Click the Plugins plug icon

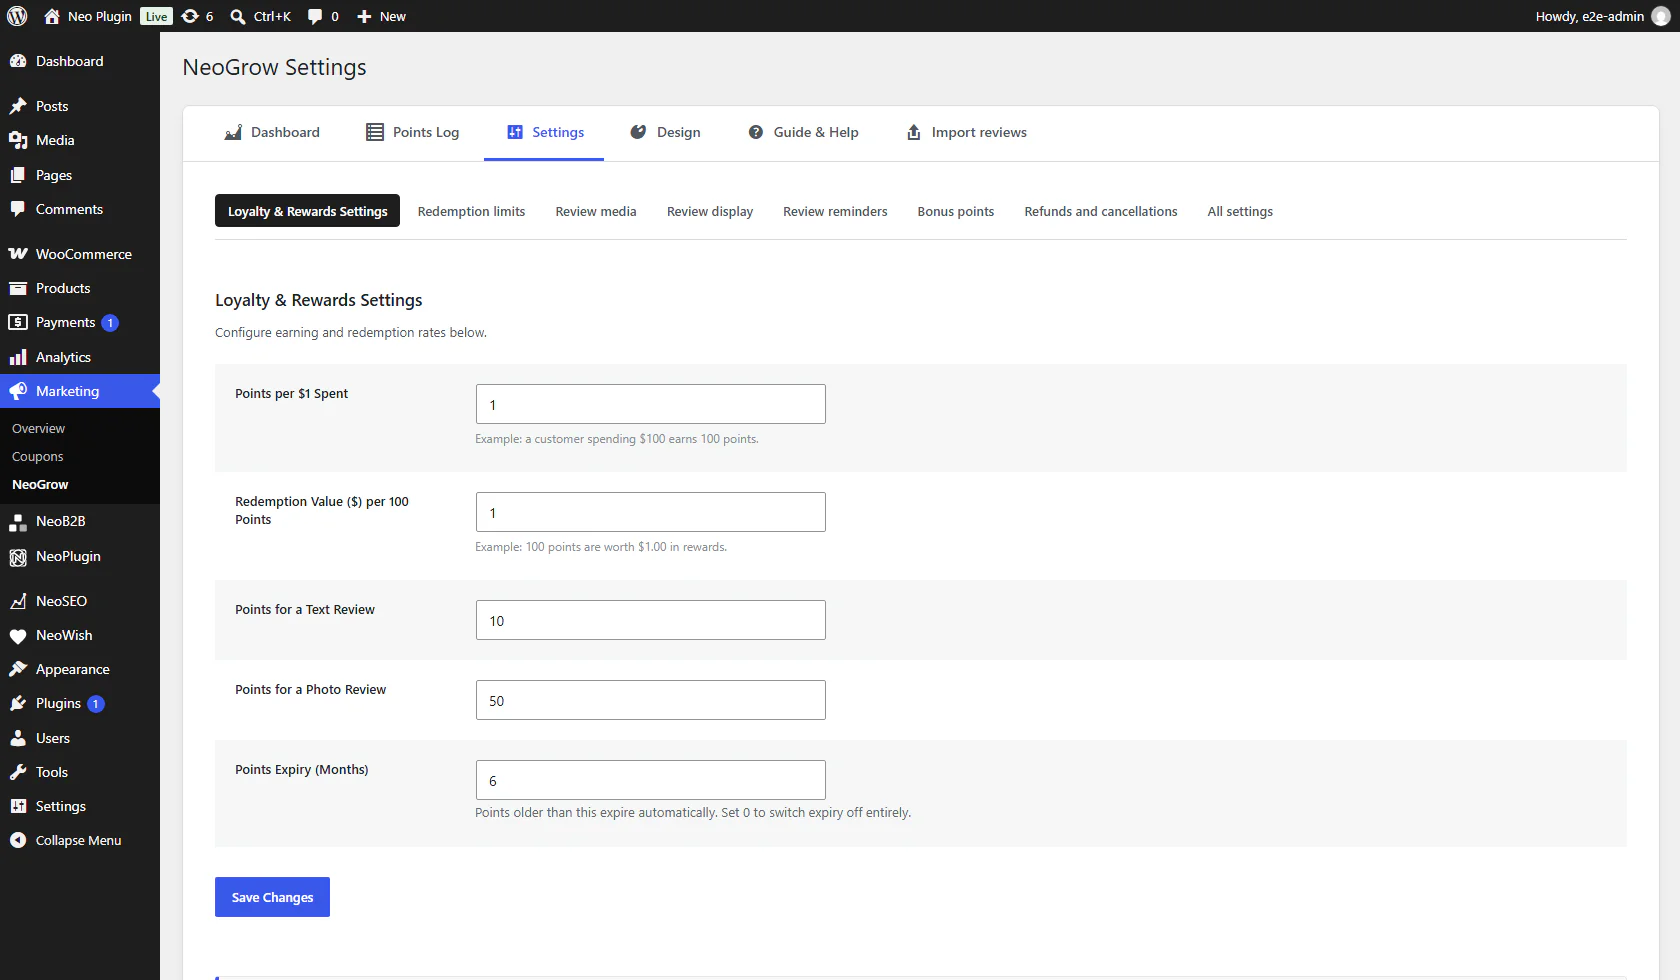click(x=18, y=704)
